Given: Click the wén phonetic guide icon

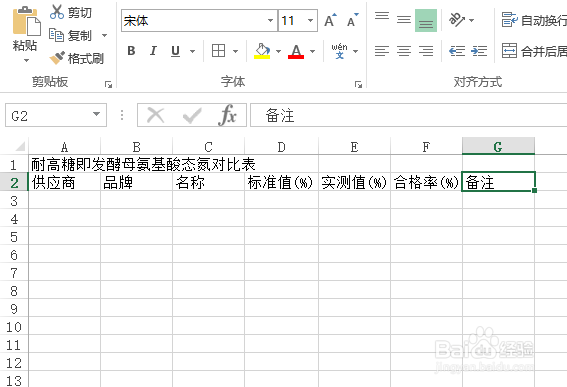Looking at the screenshot, I should pyautogui.click(x=339, y=51).
